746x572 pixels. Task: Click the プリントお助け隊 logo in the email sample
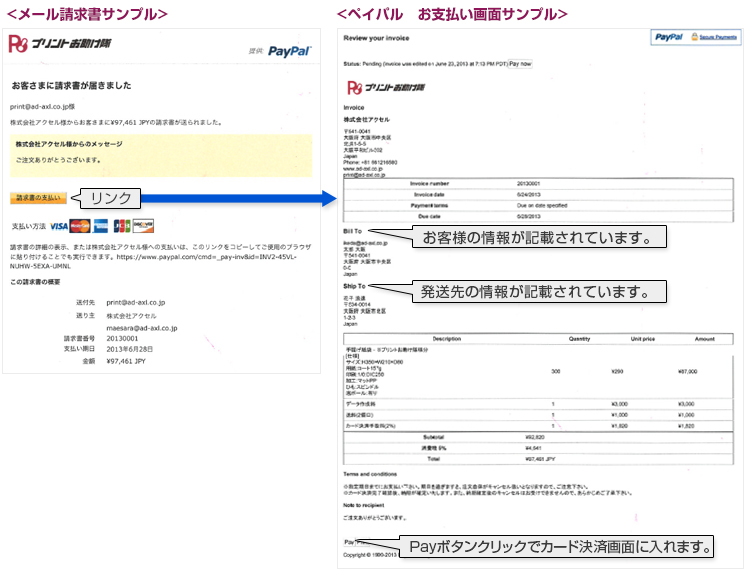[60, 44]
